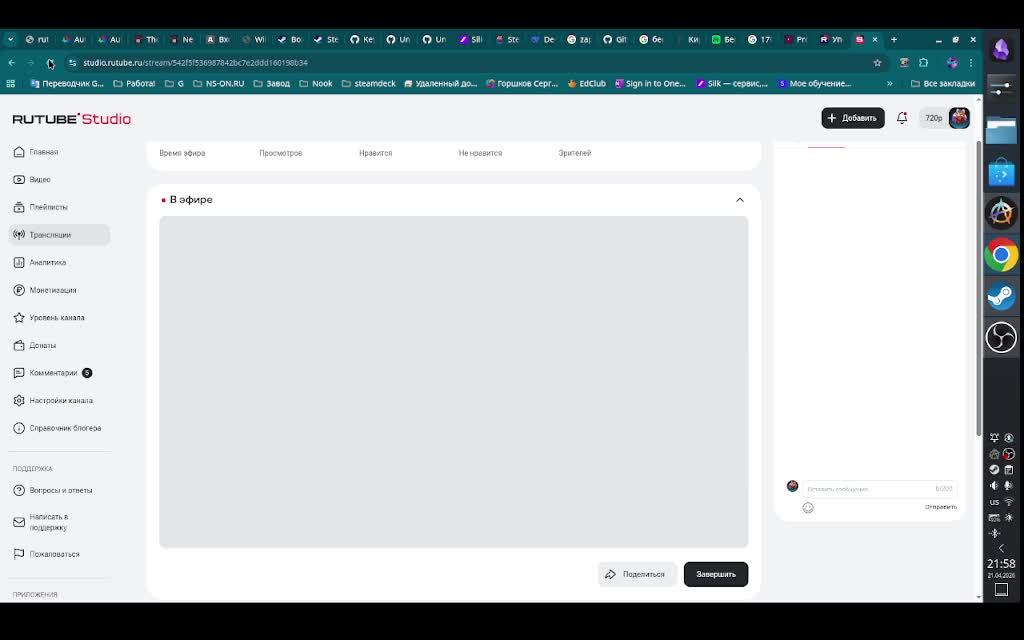Go to Монетизация in the sidebar

point(45,290)
